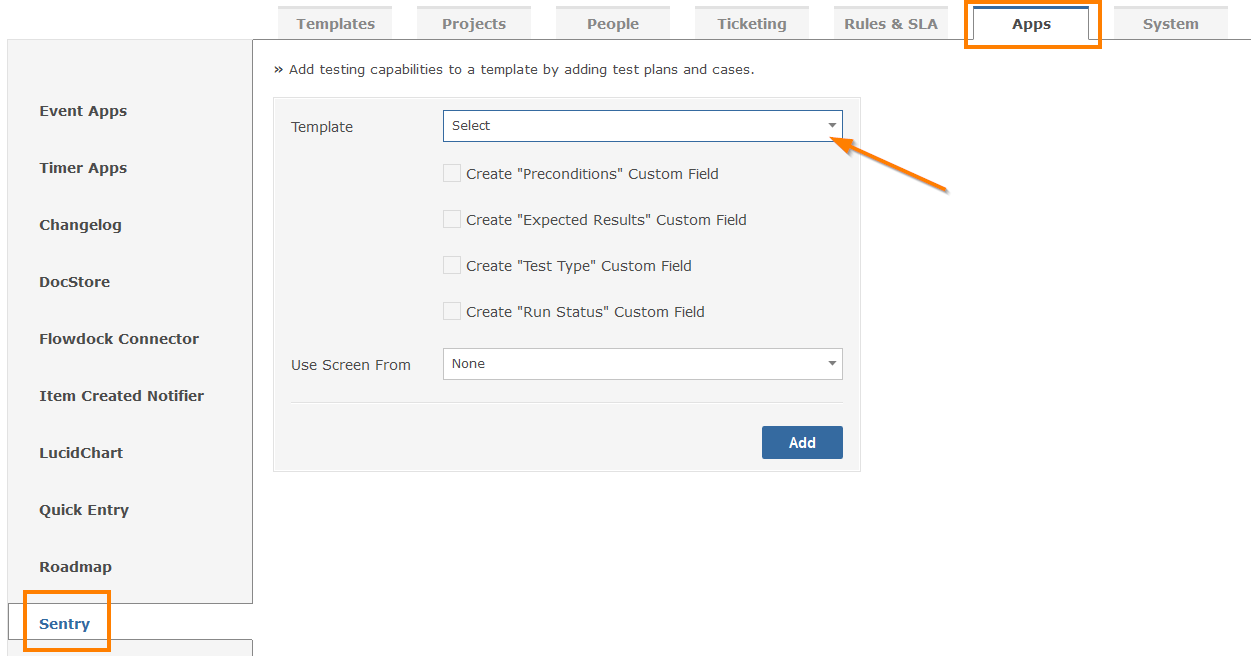This screenshot has height=656, width=1251.
Task: Open the Templates tab
Action: pos(335,24)
